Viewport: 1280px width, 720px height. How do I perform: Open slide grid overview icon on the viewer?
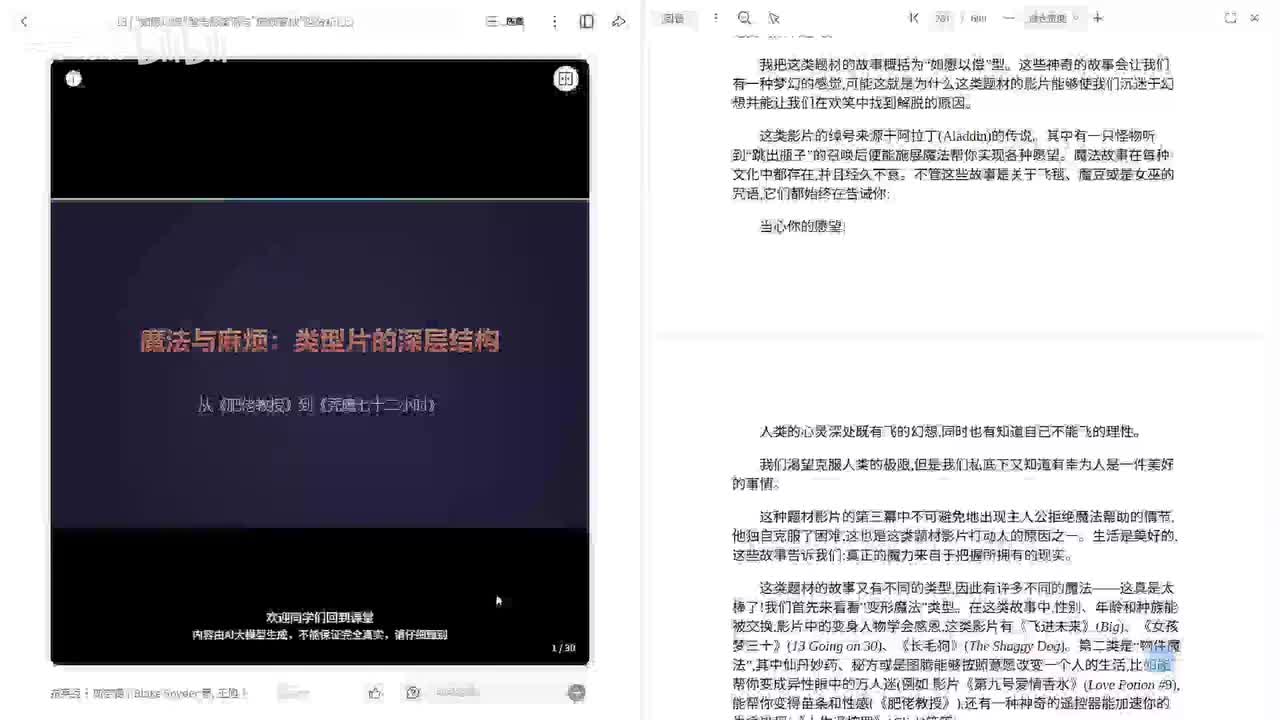[x=566, y=79]
